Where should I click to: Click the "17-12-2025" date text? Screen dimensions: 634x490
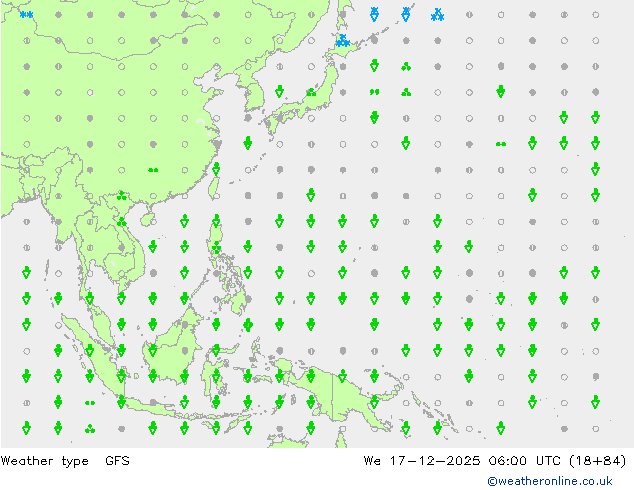(x=435, y=460)
